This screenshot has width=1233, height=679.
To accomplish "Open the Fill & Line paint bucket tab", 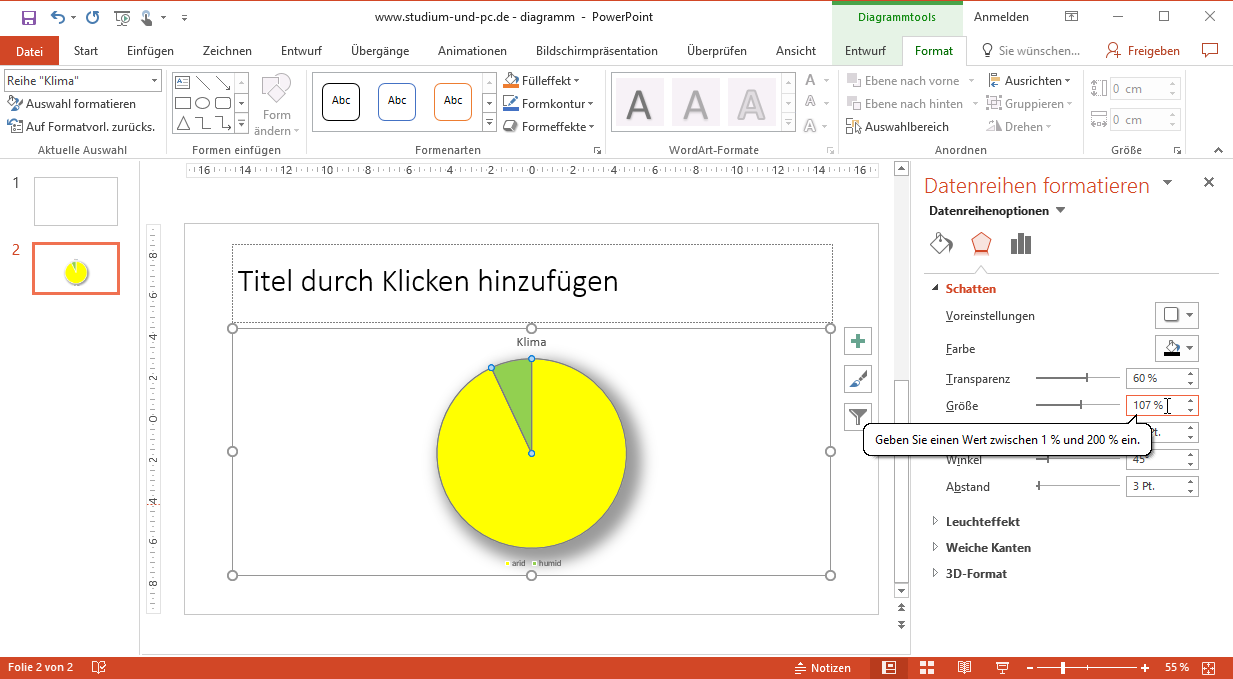I will point(941,244).
